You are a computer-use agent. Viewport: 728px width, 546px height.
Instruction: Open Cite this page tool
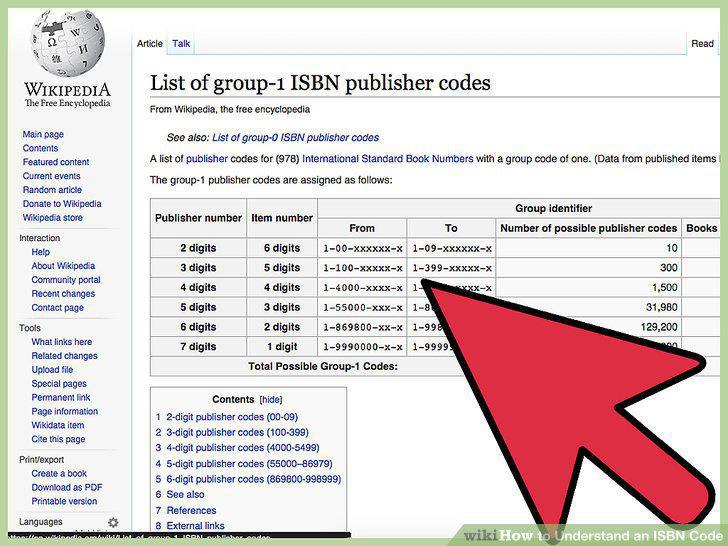coord(58,439)
